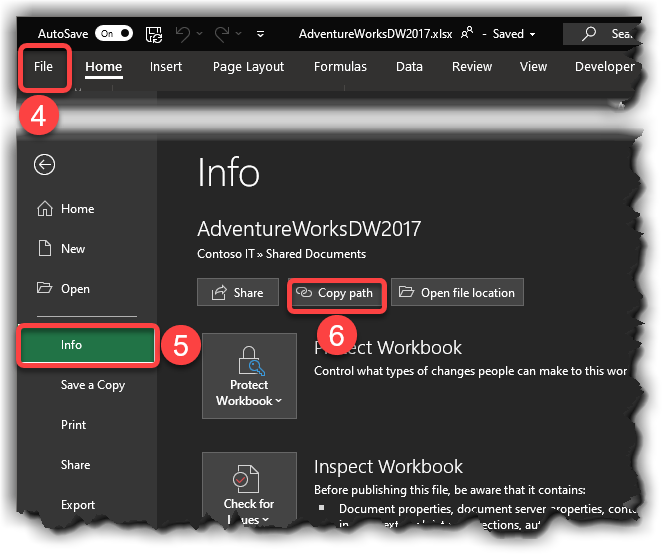The width and height of the screenshot is (669, 556).
Task: Click into the Search box
Action: point(601,34)
